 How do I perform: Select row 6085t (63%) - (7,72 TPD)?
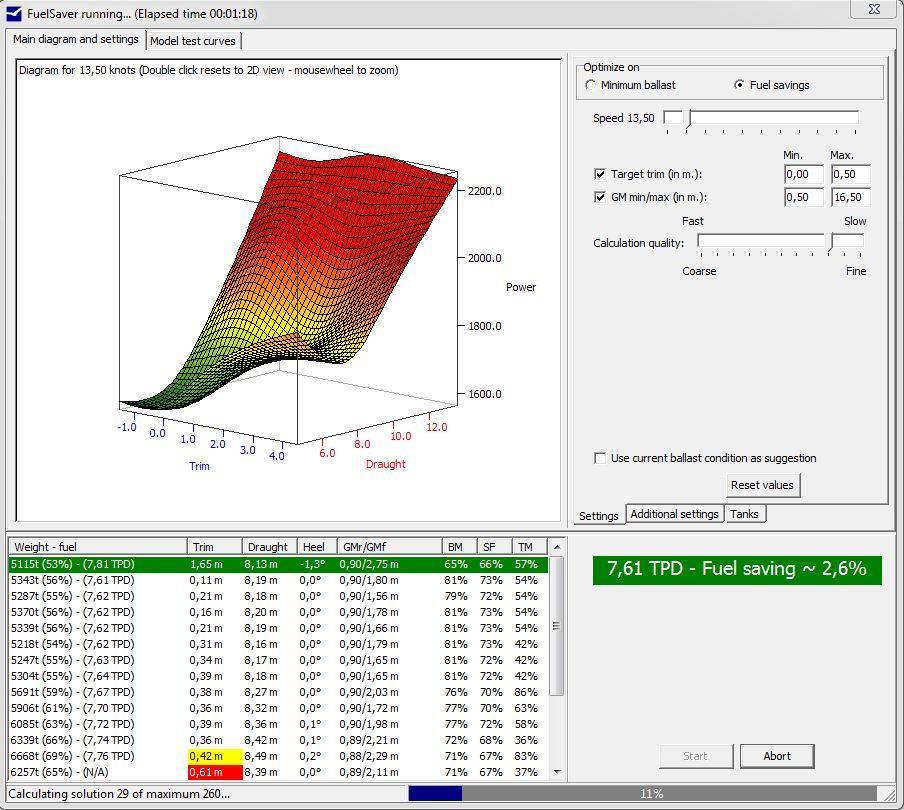[x=278, y=724]
